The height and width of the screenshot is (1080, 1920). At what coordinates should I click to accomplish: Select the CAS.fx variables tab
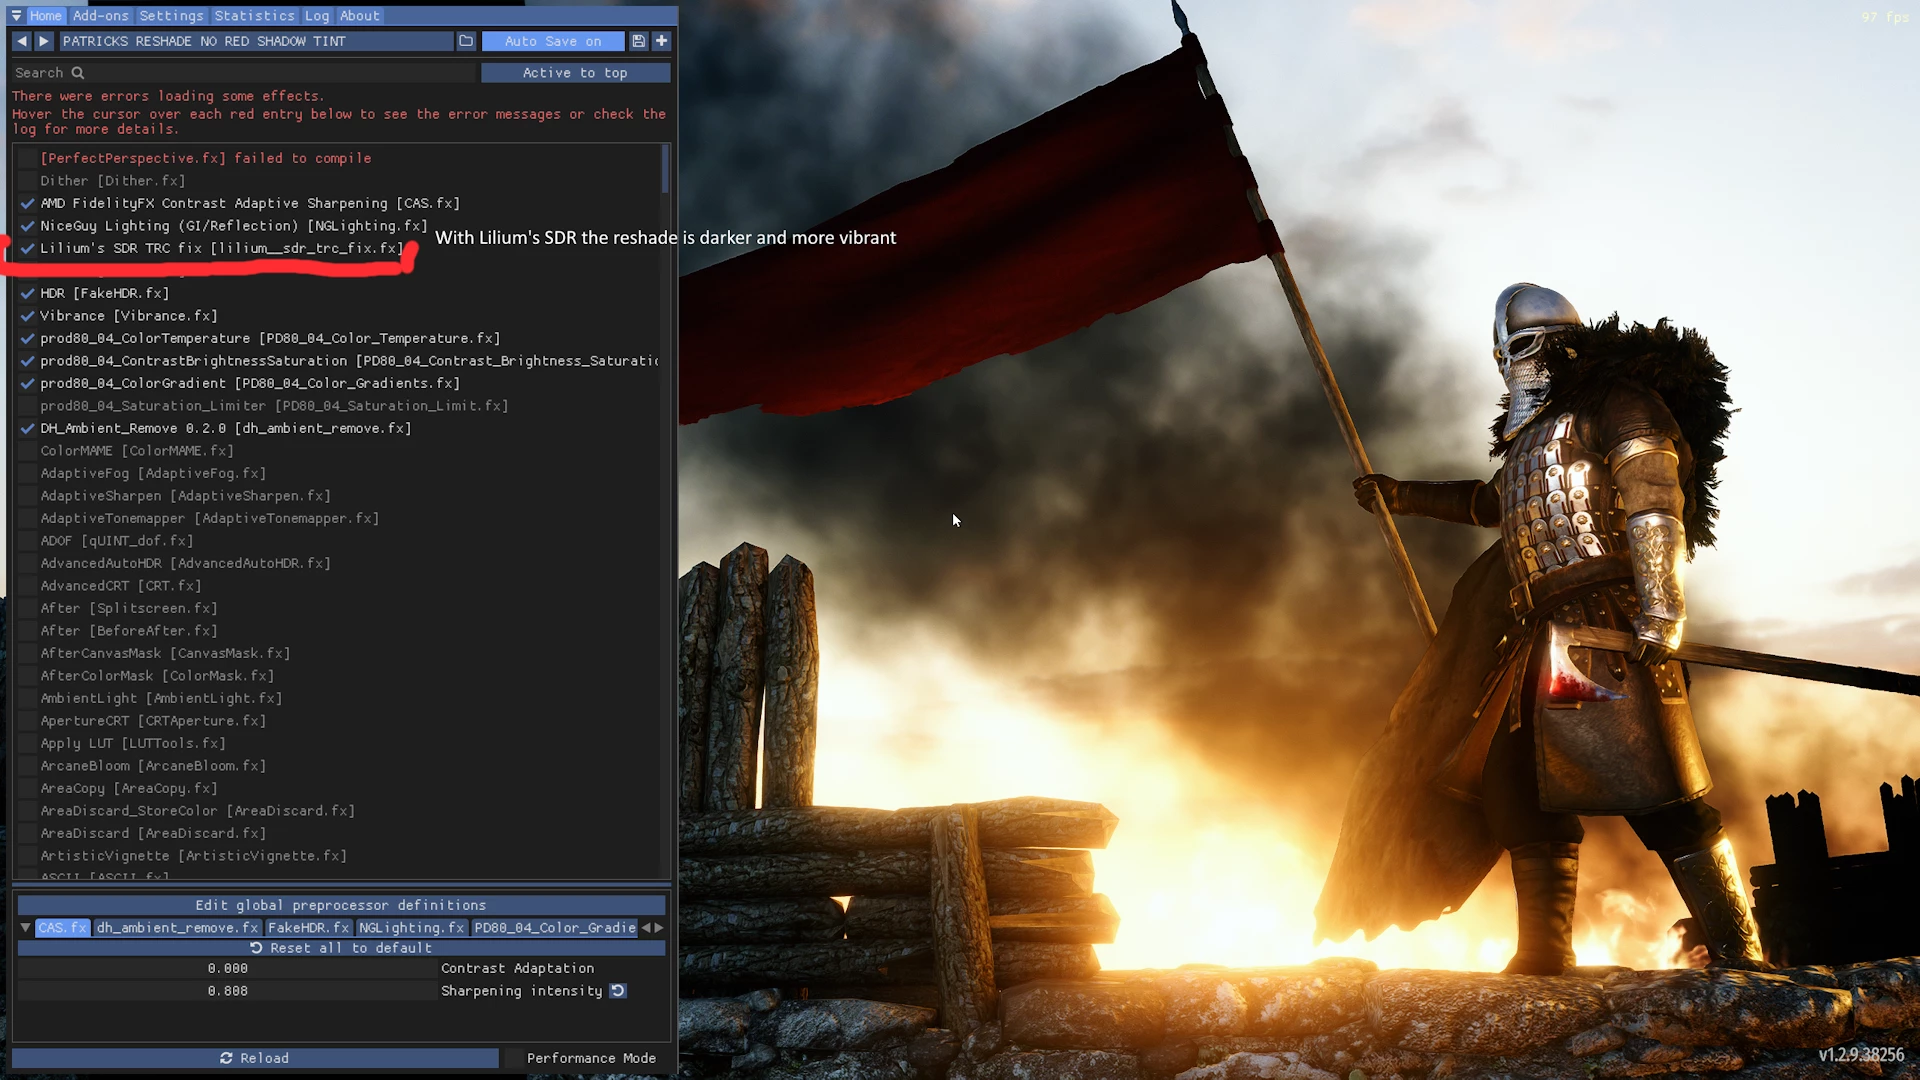(x=63, y=928)
